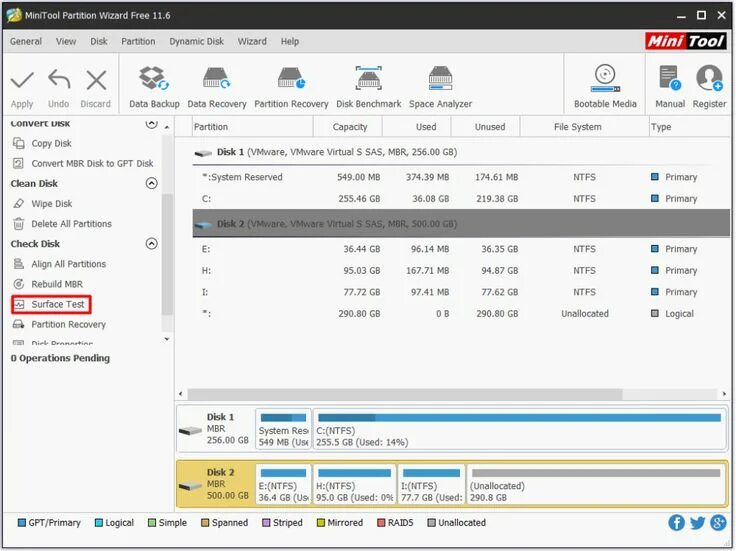The image size is (736, 551).
Task: Select the C: partition row
Action: (x=461, y=199)
